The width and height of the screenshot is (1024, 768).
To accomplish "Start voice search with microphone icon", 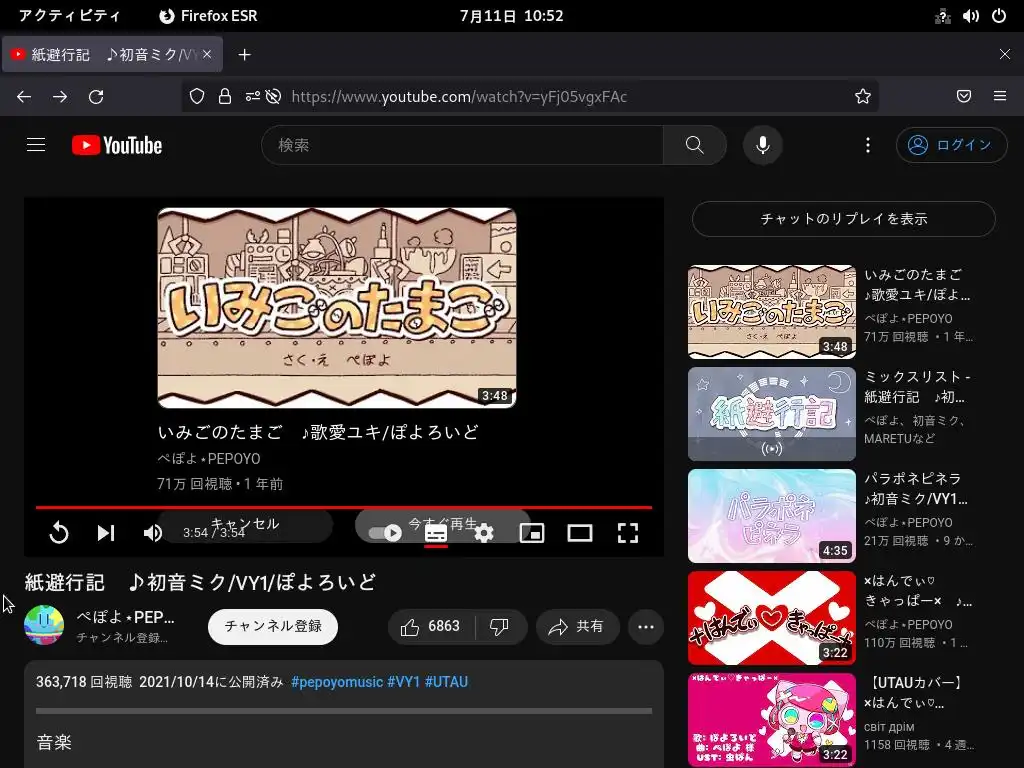I will [762, 145].
